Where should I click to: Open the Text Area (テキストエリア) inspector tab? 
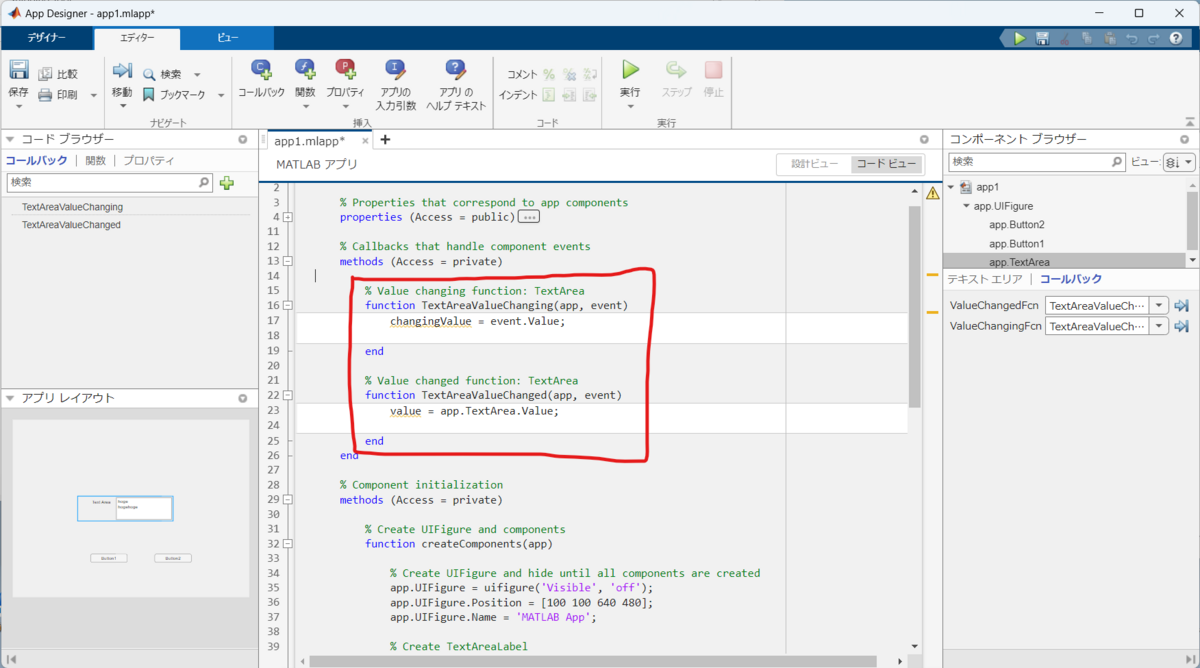tap(985, 280)
